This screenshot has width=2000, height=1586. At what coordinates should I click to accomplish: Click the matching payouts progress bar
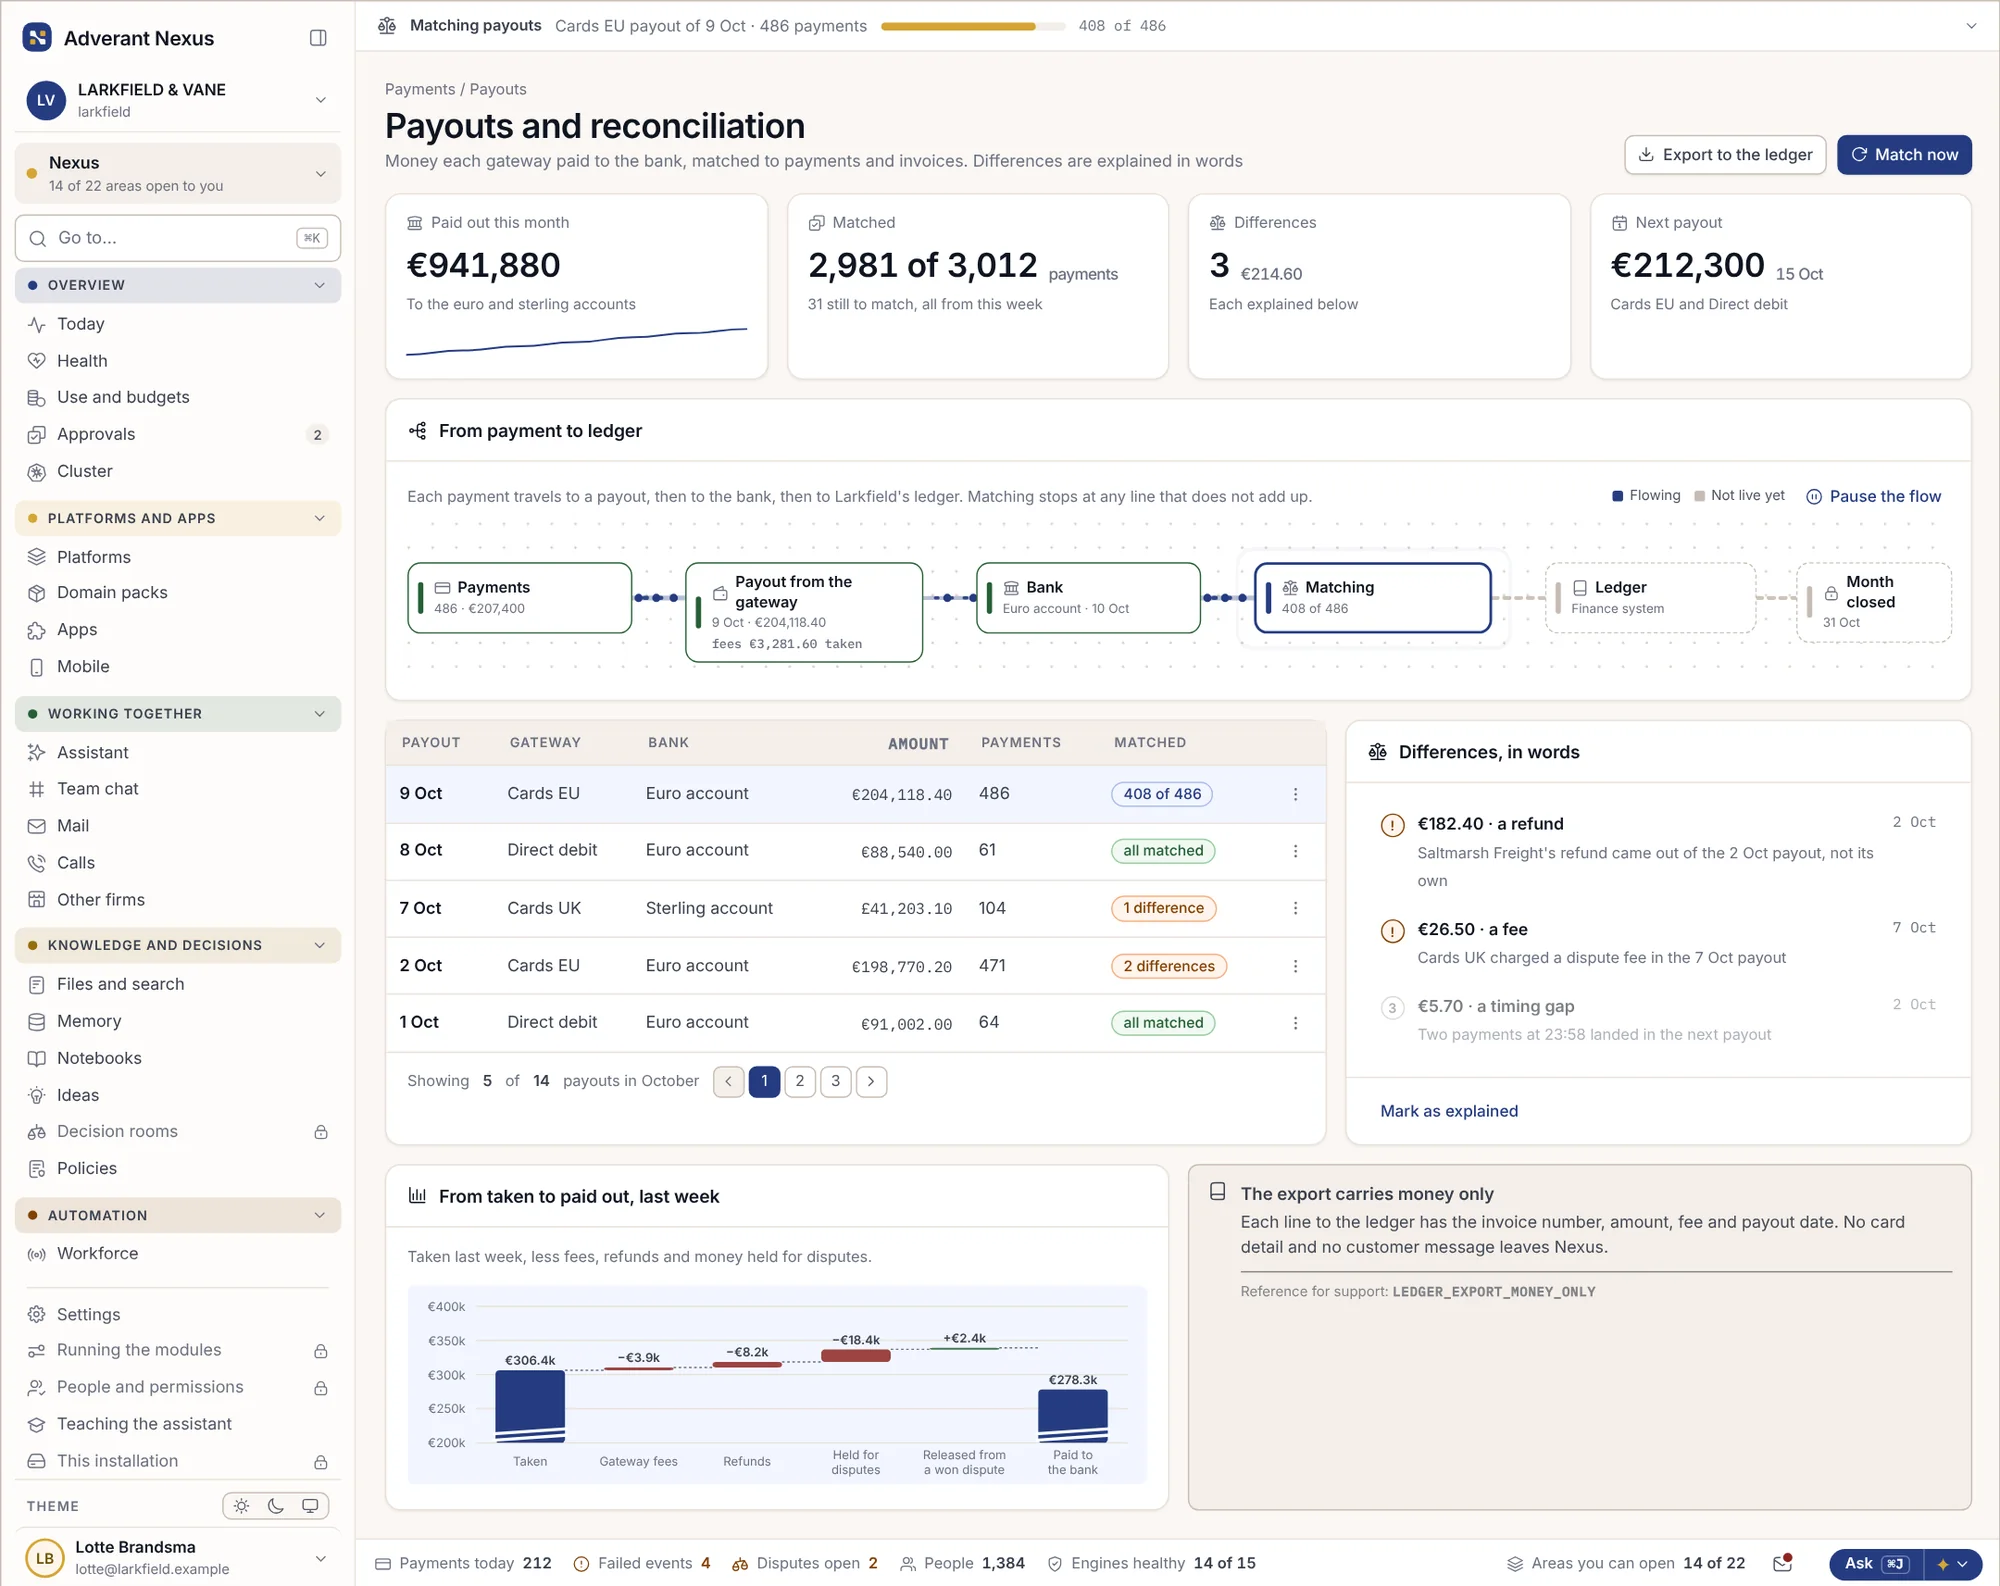tap(973, 27)
